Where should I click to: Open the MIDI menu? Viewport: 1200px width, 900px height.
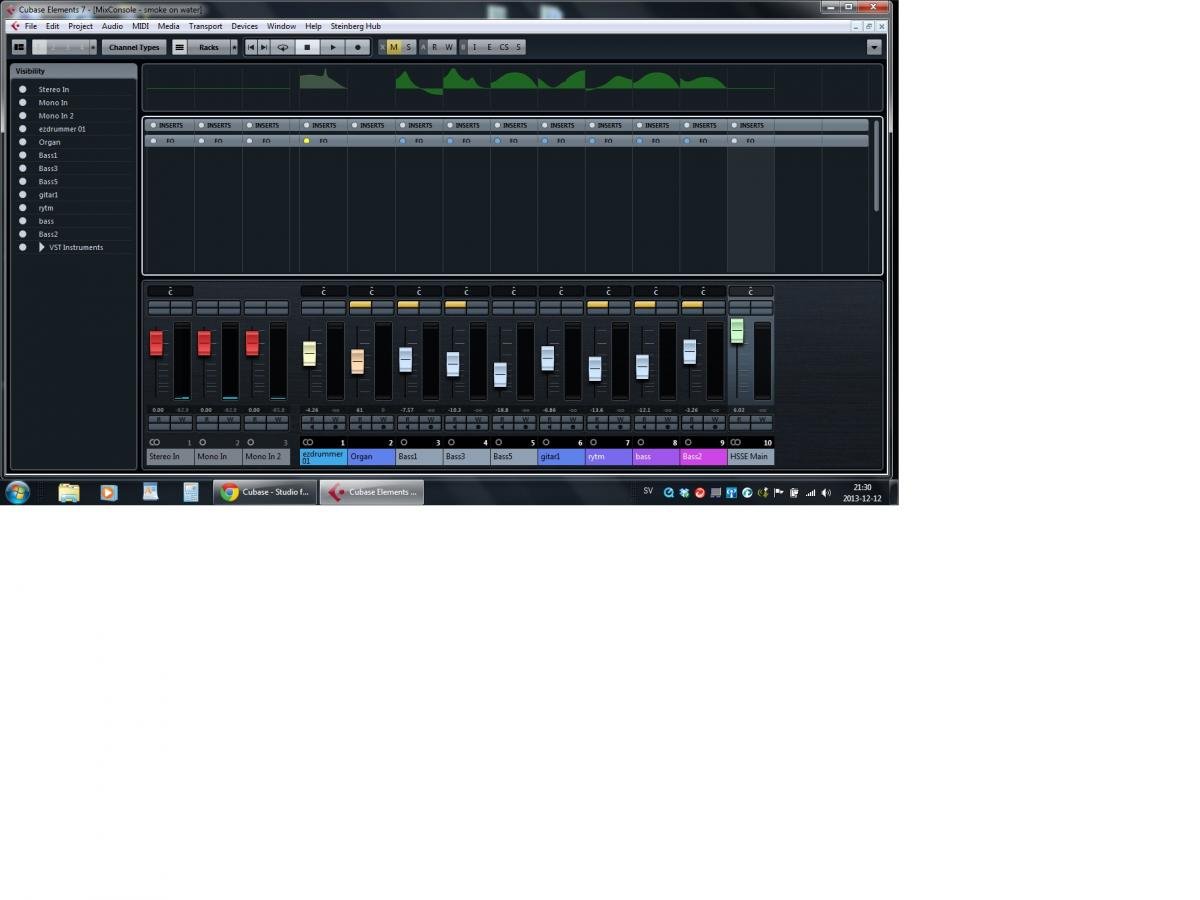pos(140,26)
